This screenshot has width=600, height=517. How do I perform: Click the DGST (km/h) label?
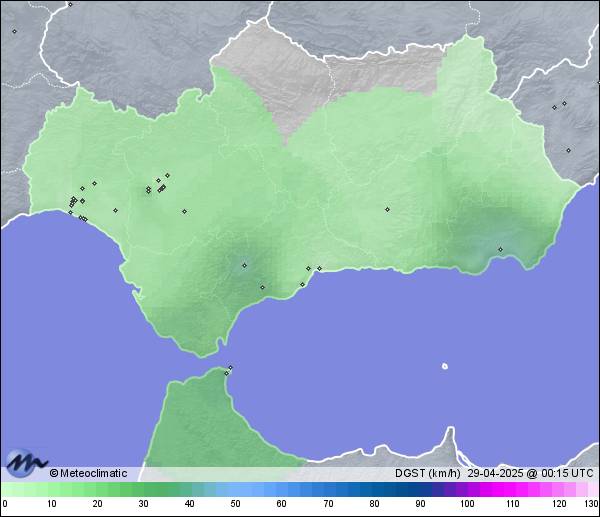427,473
